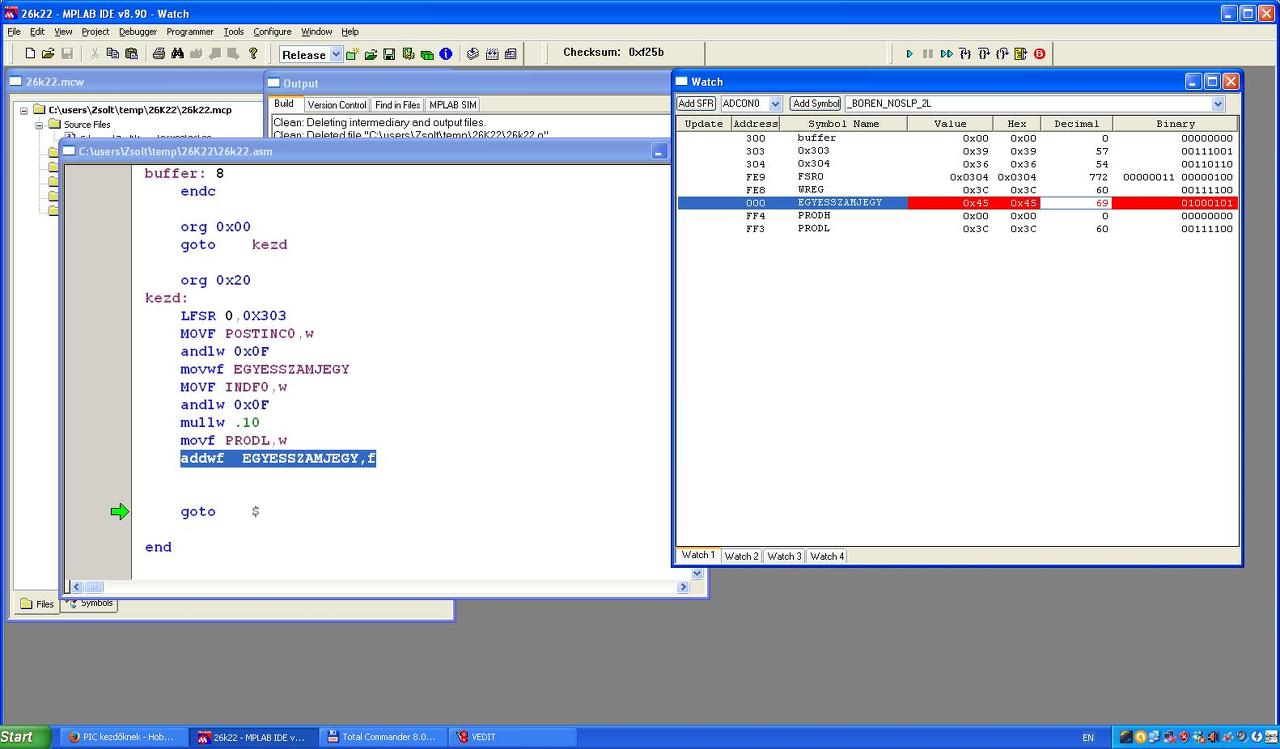Viewport: 1280px width, 749px height.
Task: Open the Tools menu
Action: pyautogui.click(x=234, y=32)
